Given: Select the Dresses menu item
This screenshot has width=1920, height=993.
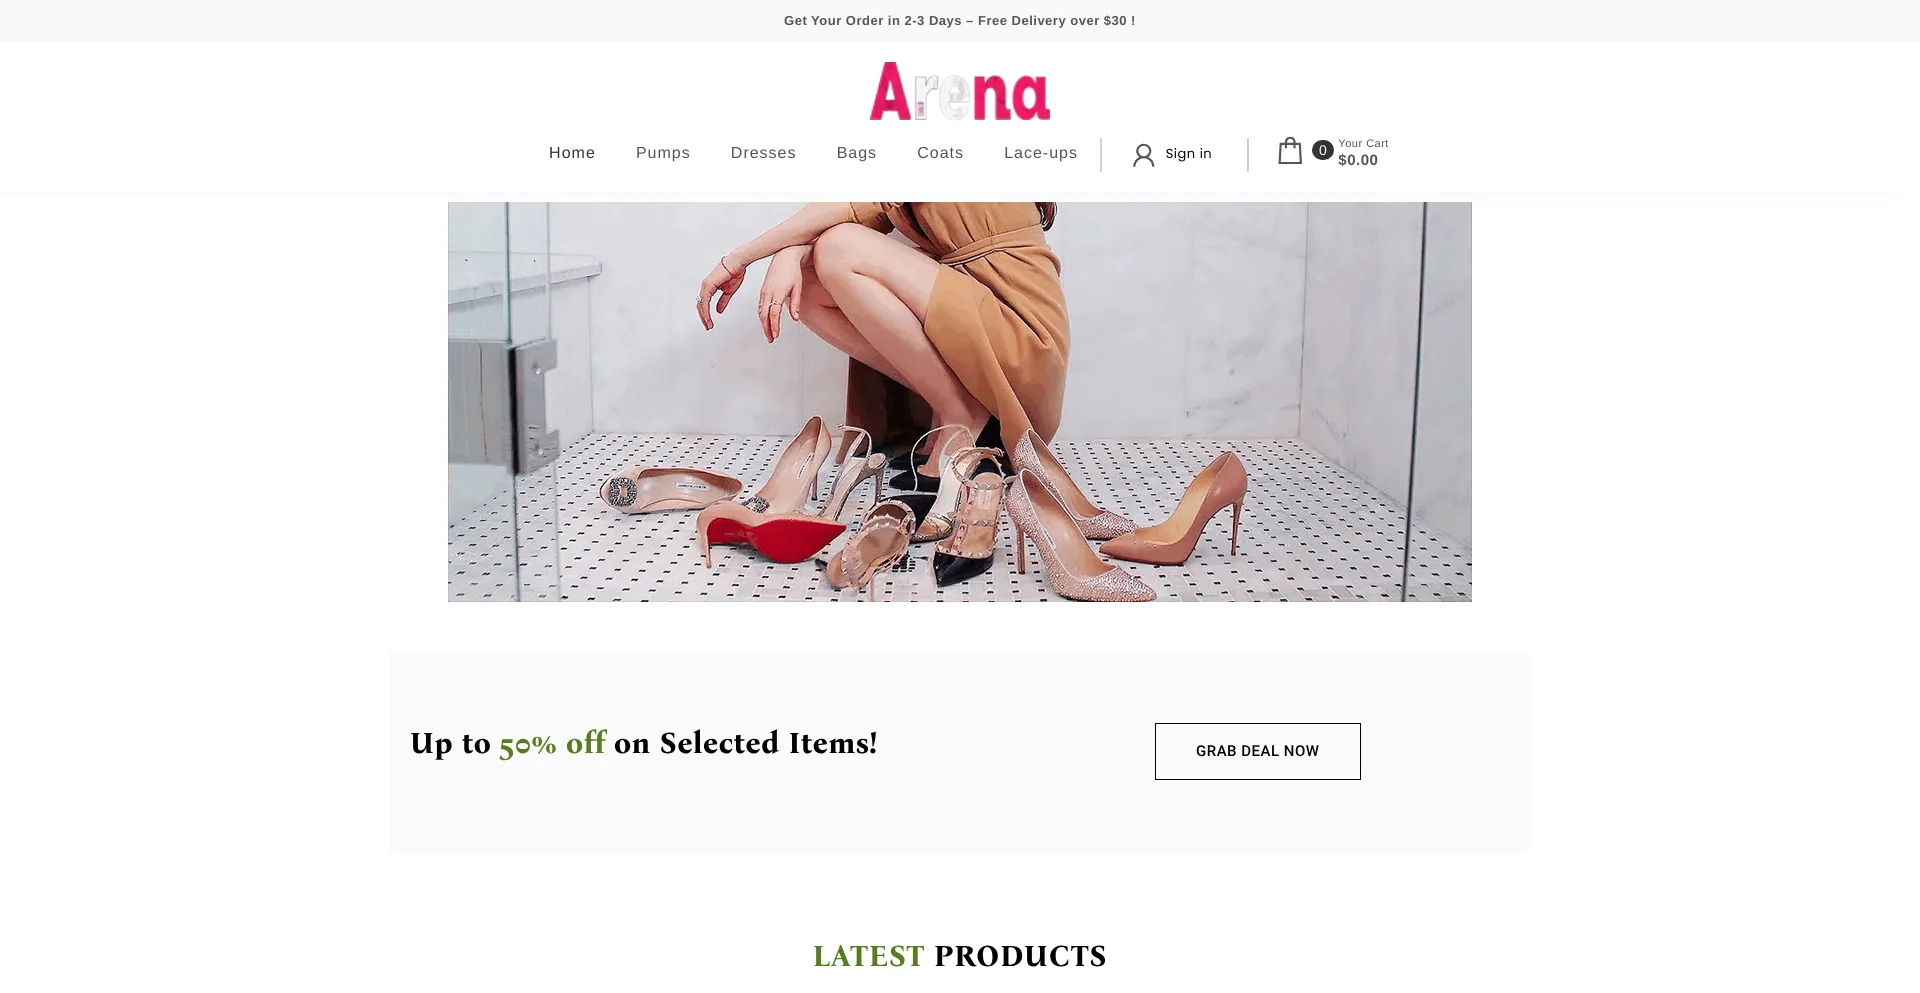Looking at the screenshot, I should coord(763,153).
